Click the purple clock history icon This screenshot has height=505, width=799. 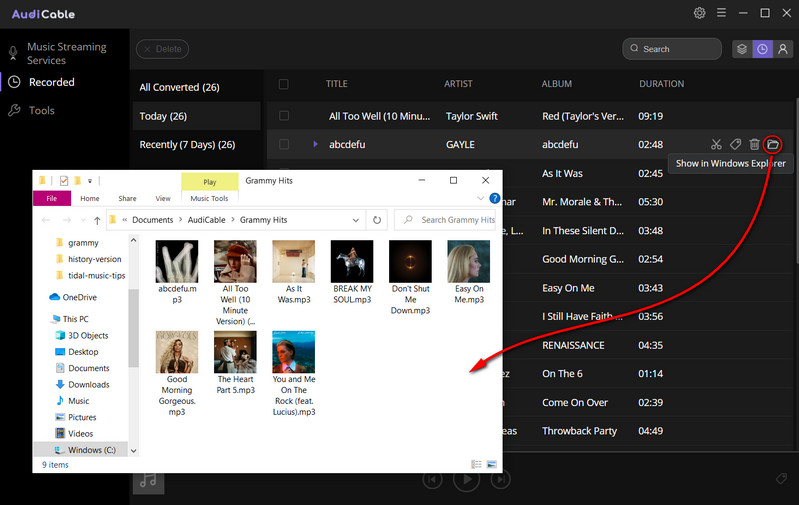762,49
